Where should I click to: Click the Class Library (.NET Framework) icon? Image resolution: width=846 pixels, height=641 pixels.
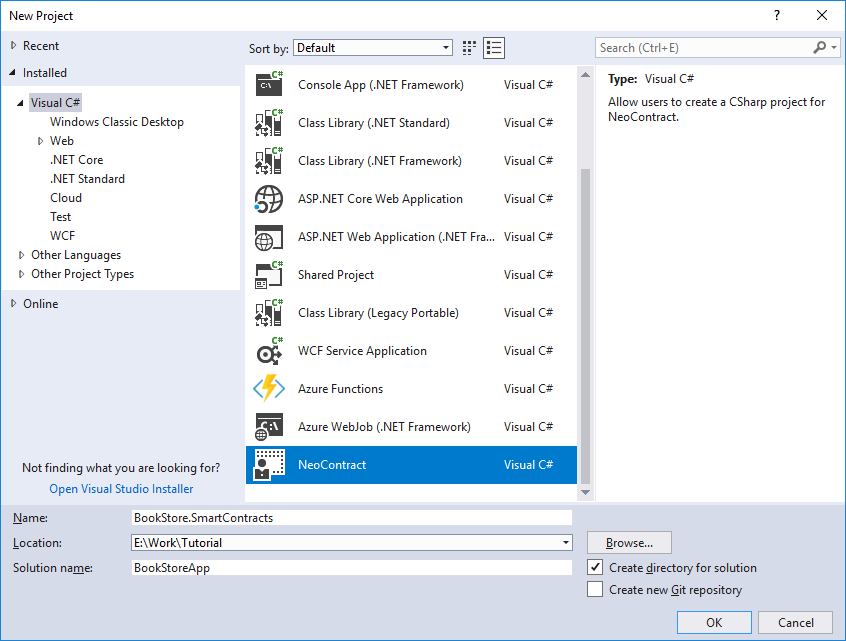269,160
